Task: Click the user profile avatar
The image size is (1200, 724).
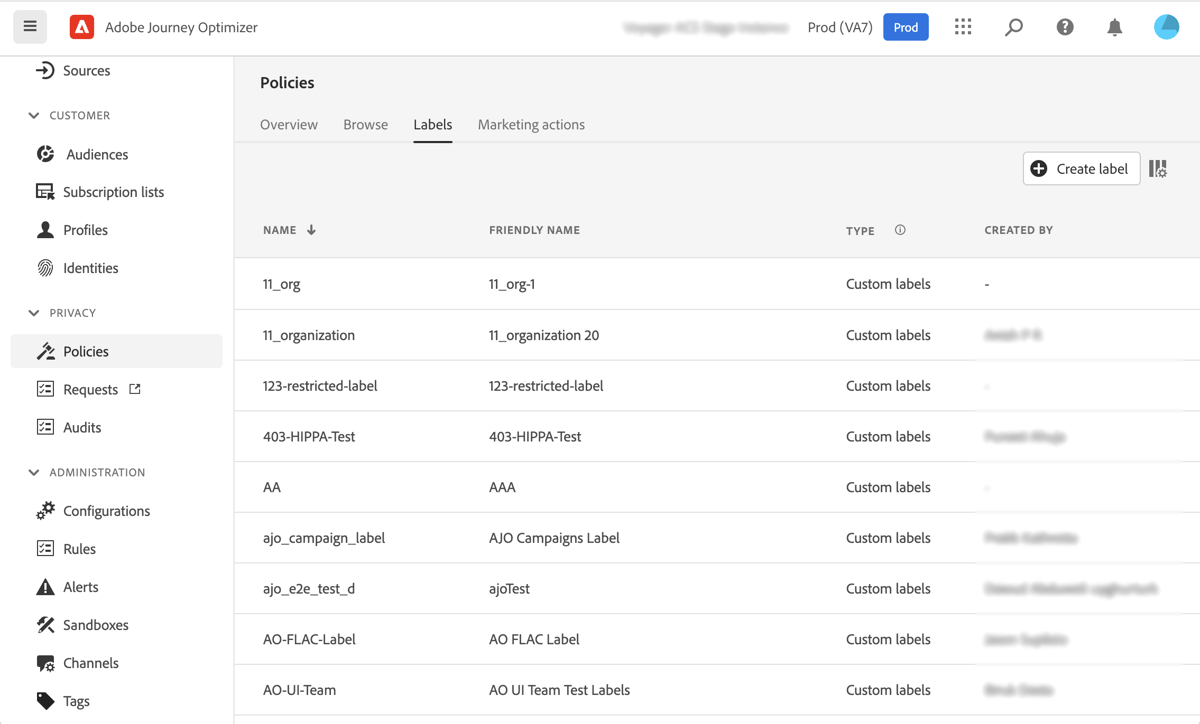Action: [x=1166, y=27]
